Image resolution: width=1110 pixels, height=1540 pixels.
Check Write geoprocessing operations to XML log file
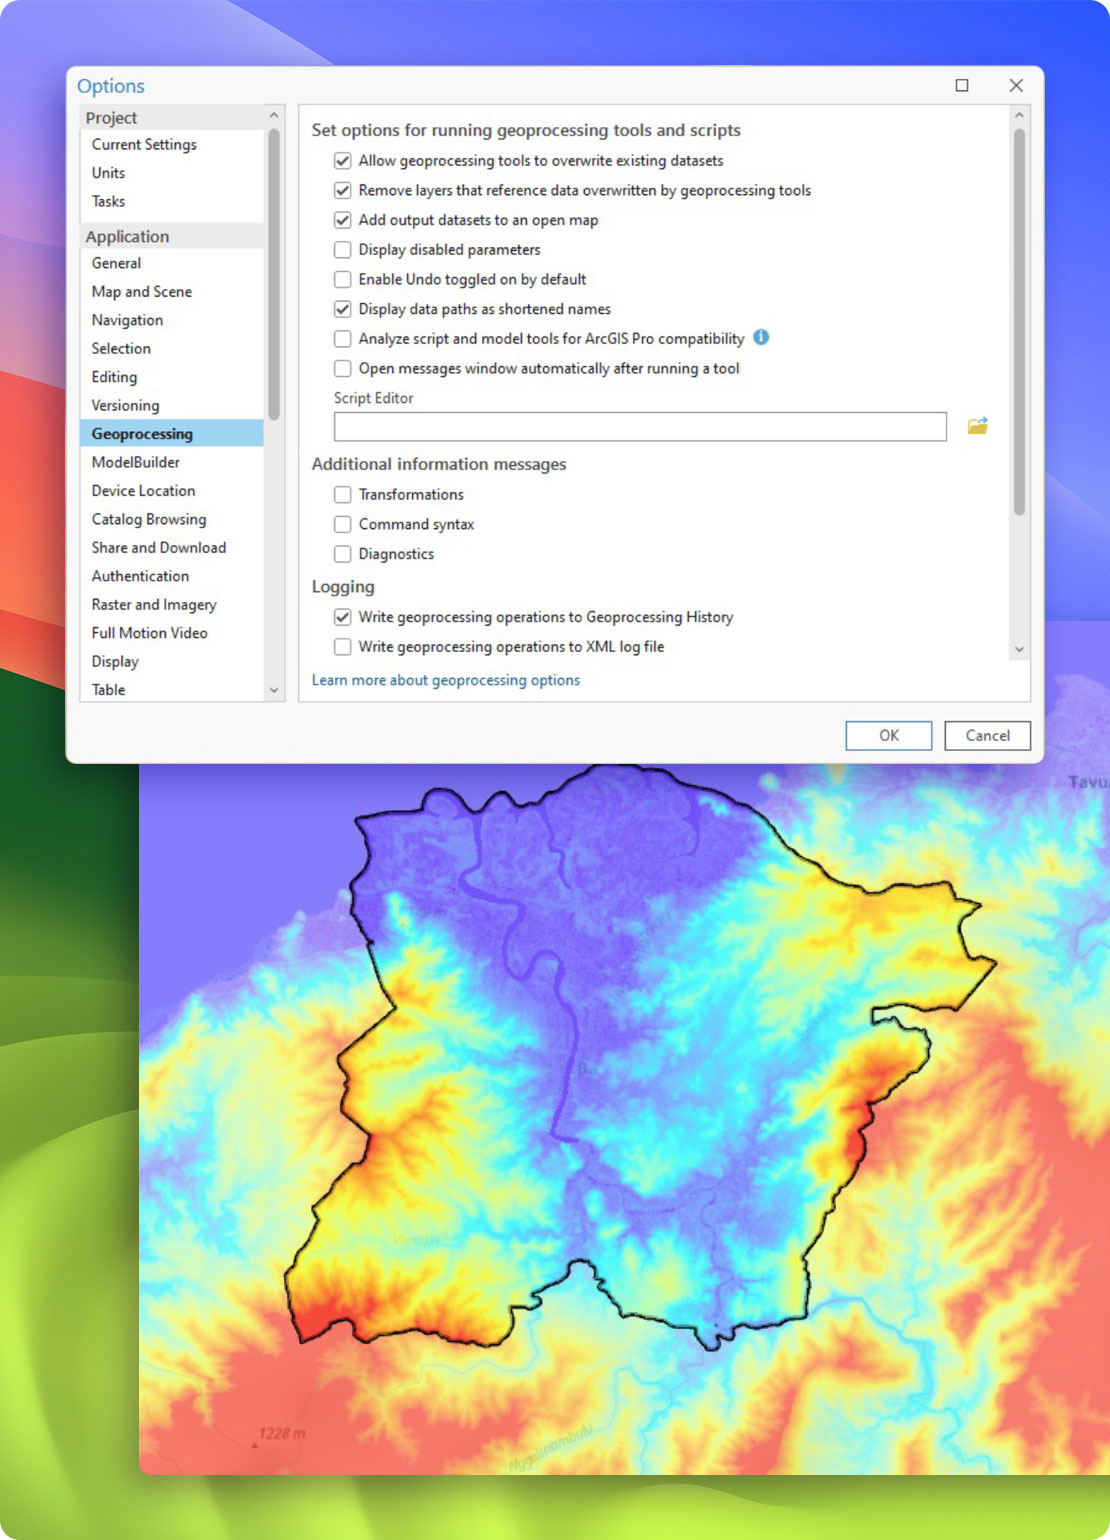coord(344,646)
